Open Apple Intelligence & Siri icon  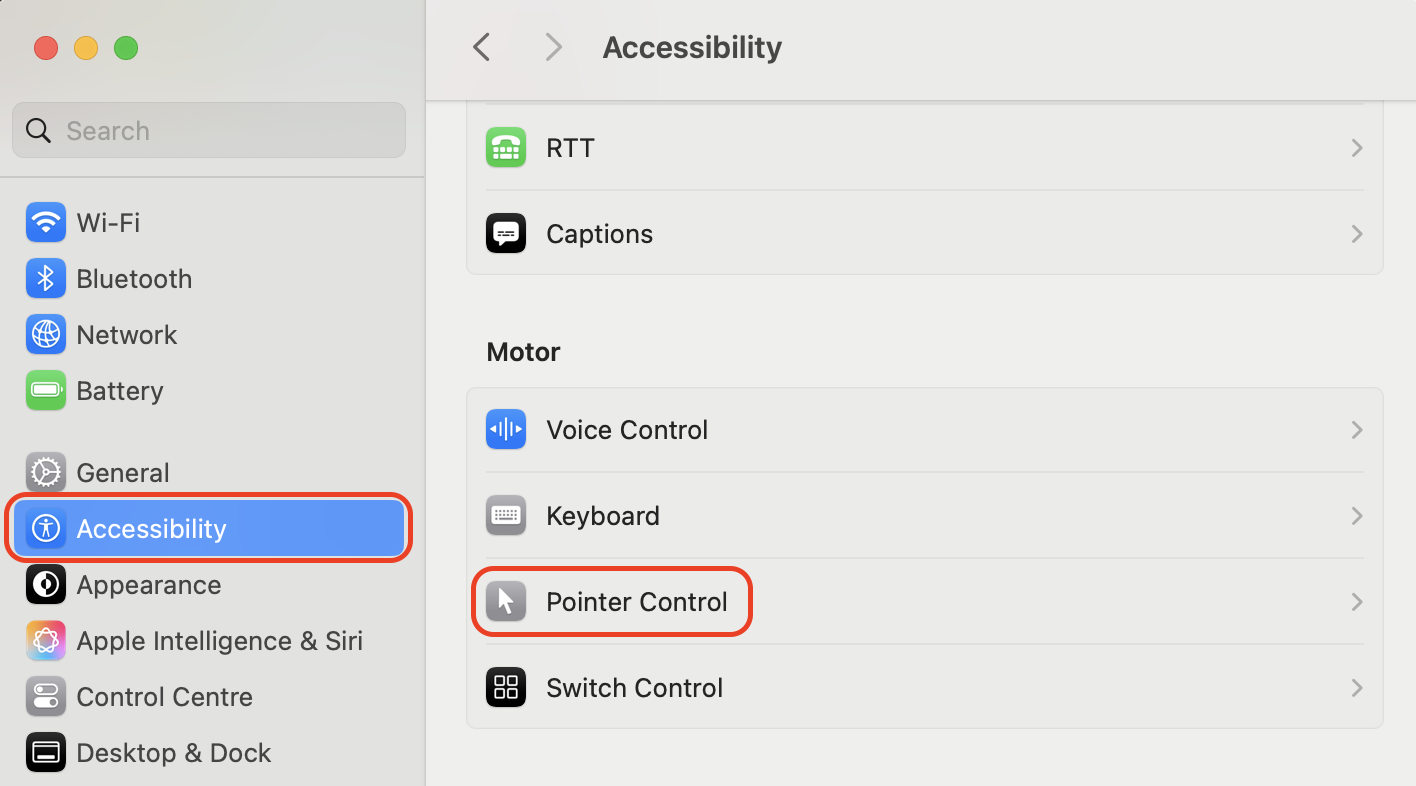click(x=44, y=640)
